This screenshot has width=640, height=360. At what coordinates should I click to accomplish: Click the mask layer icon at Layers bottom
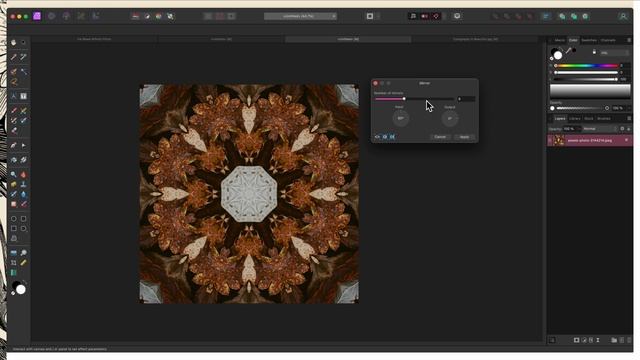[x=576, y=340]
